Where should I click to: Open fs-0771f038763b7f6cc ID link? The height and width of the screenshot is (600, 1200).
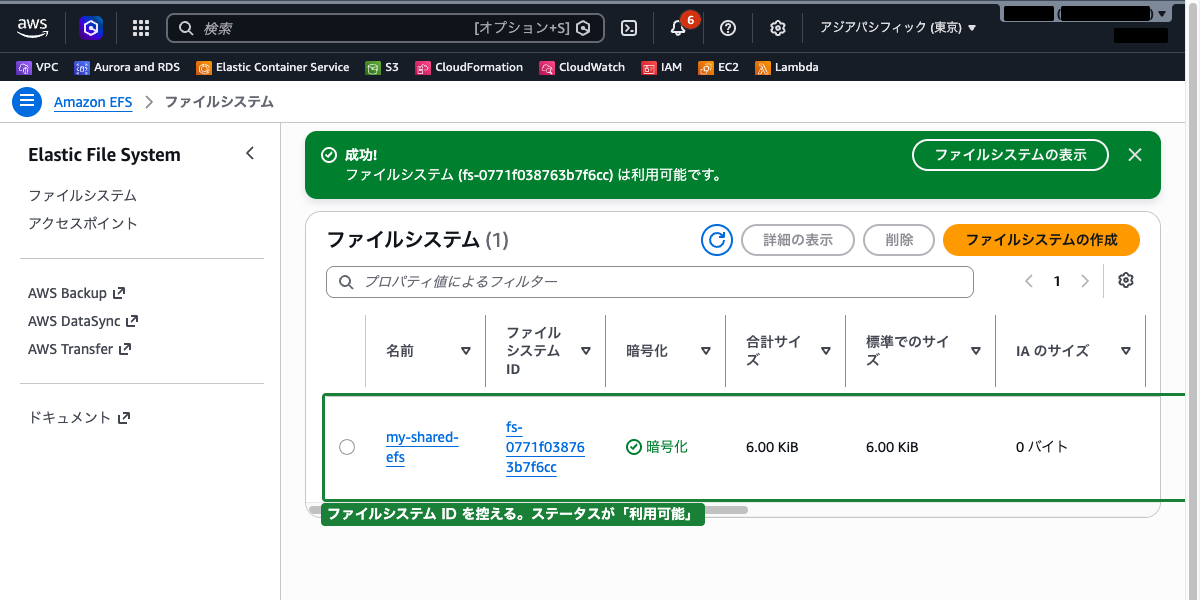click(545, 447)
